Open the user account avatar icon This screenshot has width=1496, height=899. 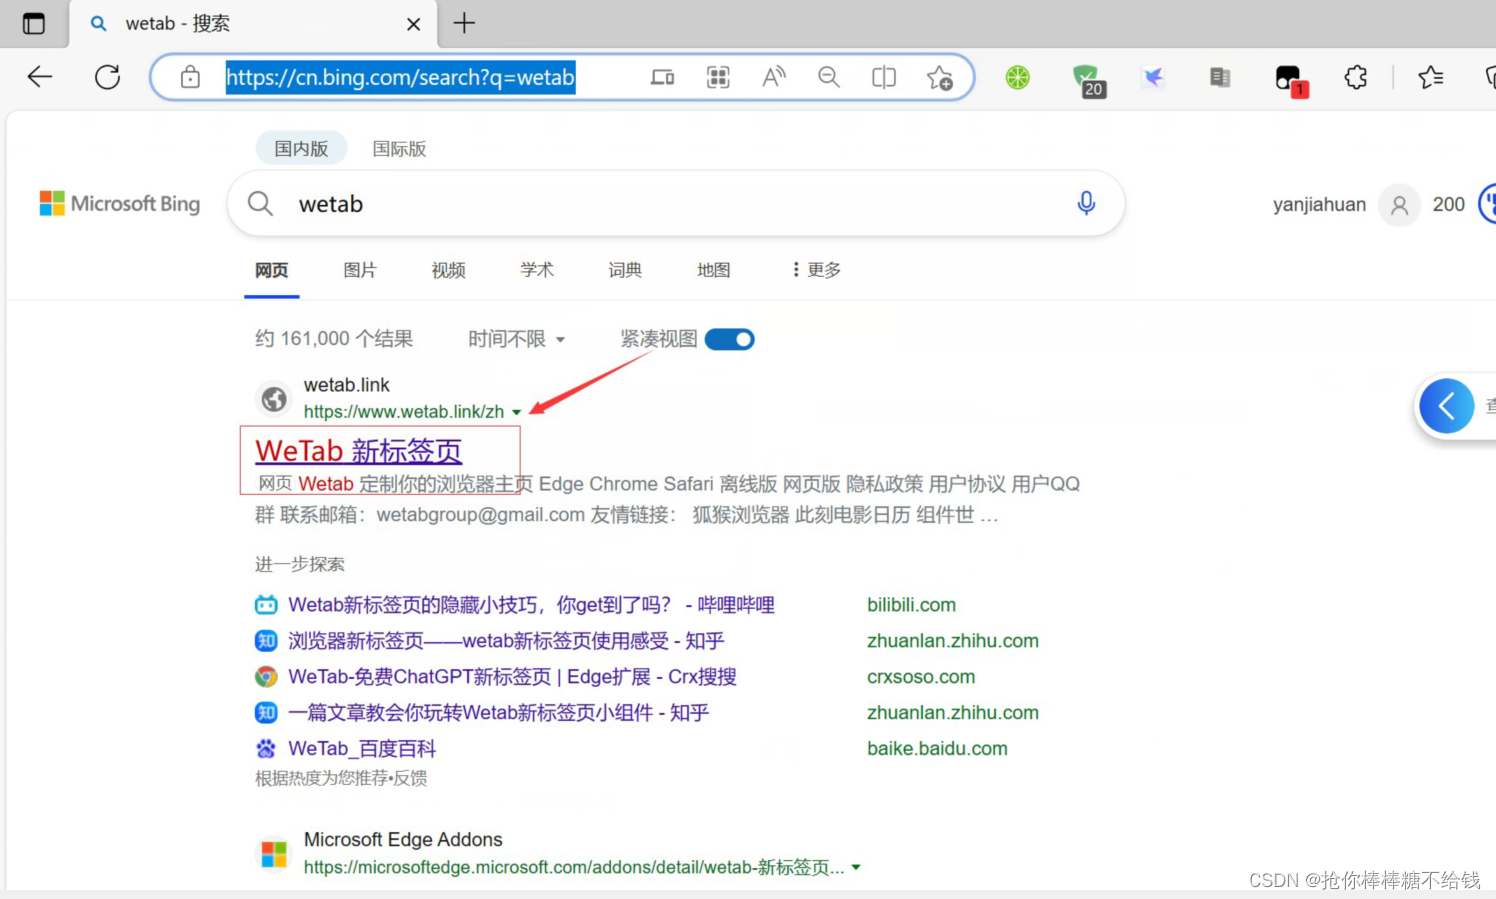point(1399,205)
